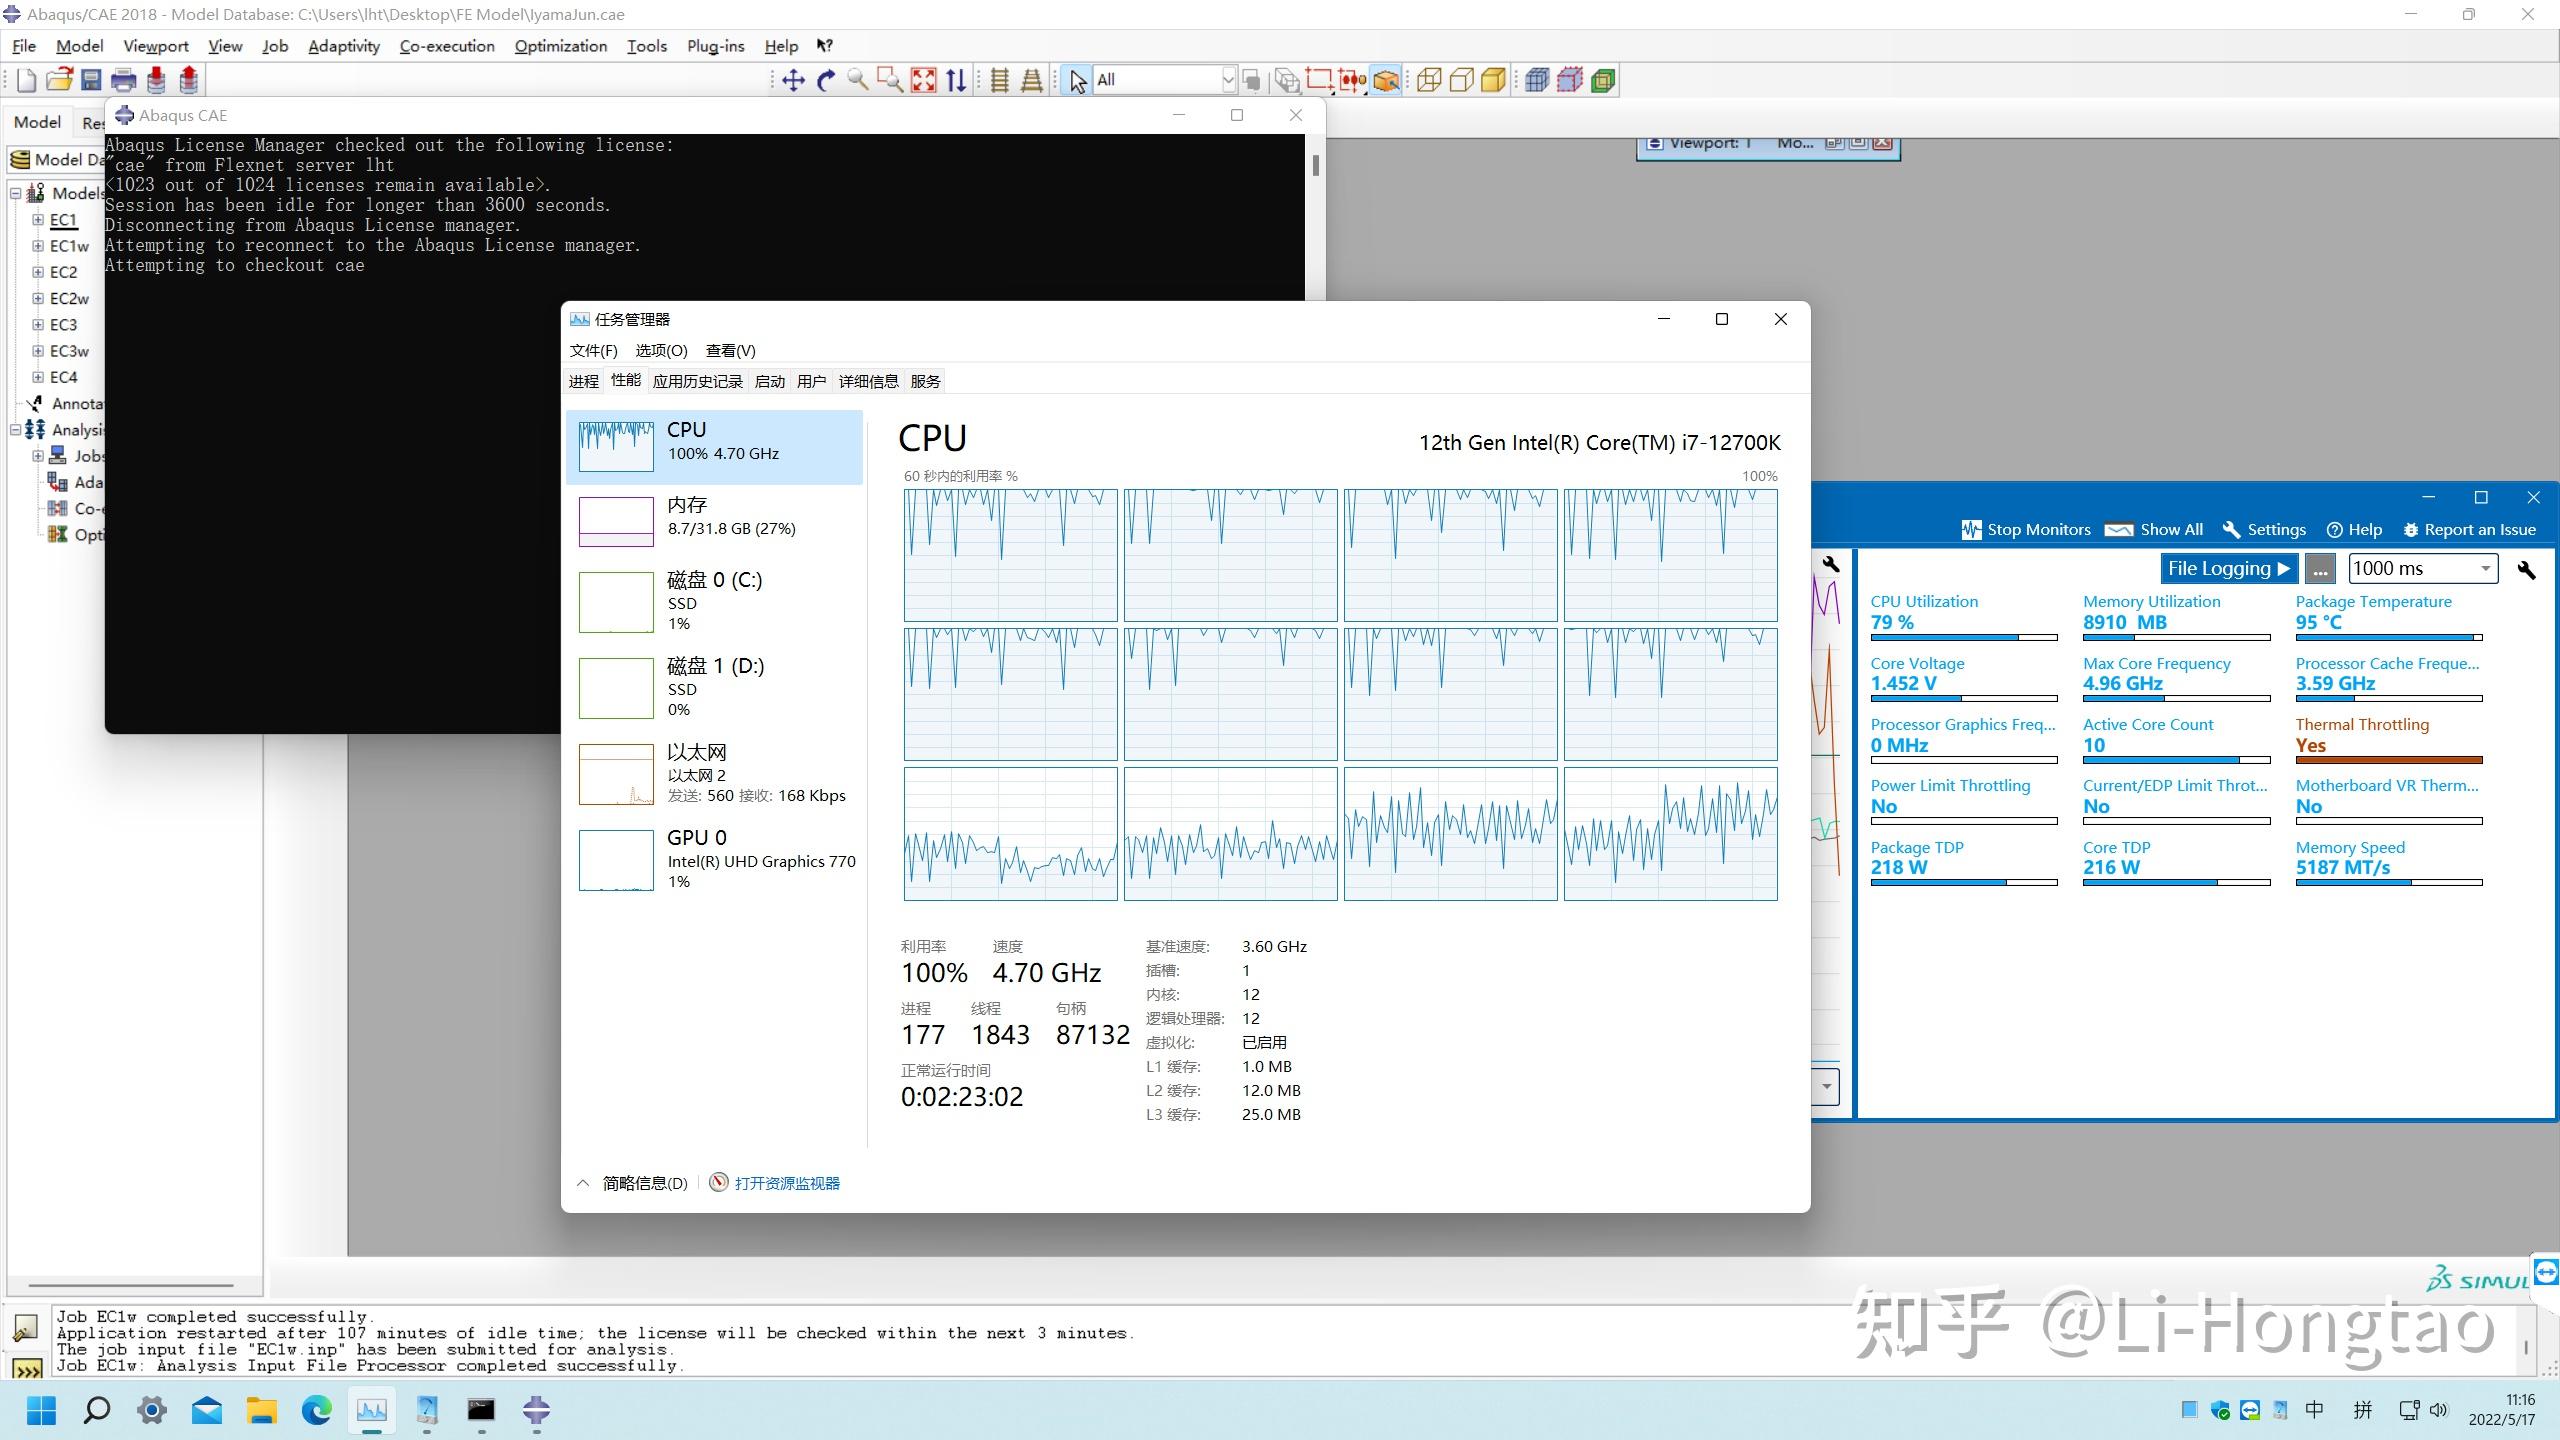Open the All selection filter dropdown
2560x1440 pixels.
1228,80
